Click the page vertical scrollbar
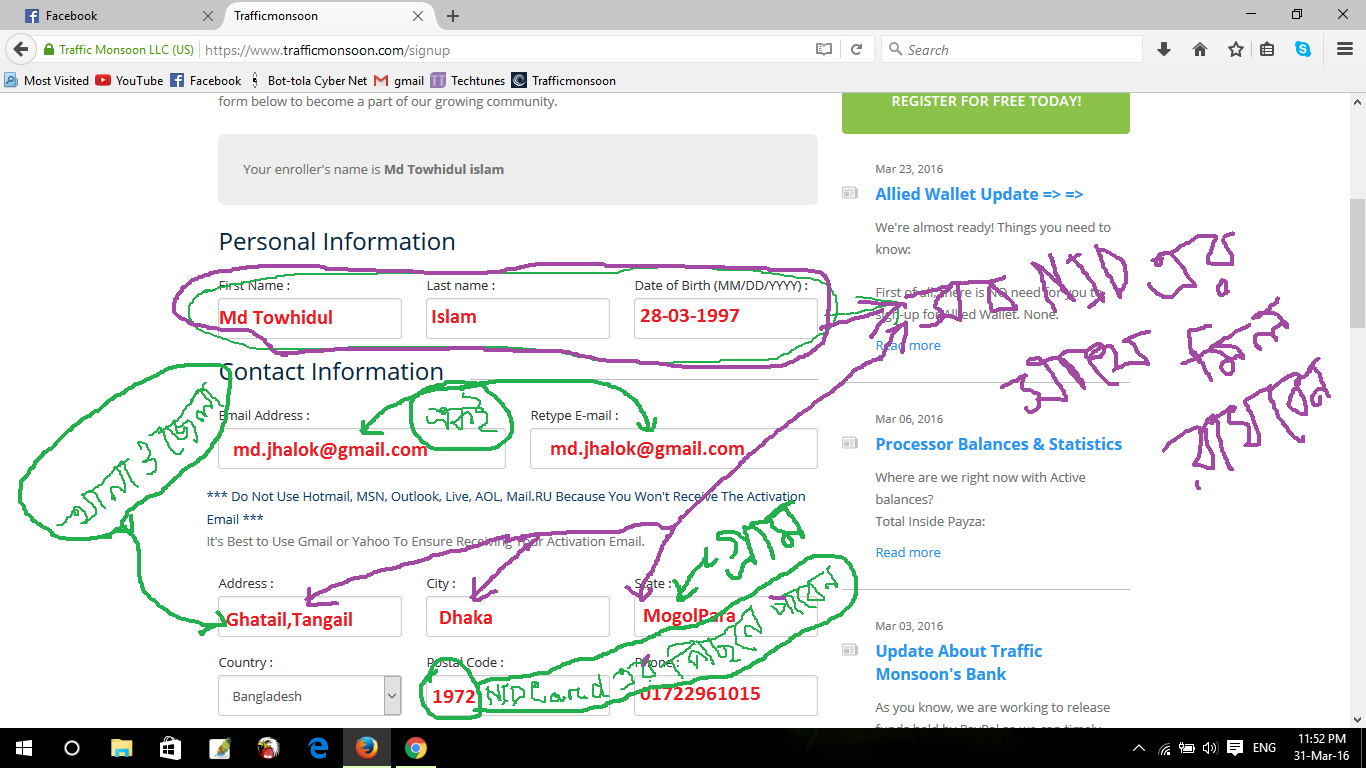Screen dimensions: 1366x768 (x=1357, y=262)
